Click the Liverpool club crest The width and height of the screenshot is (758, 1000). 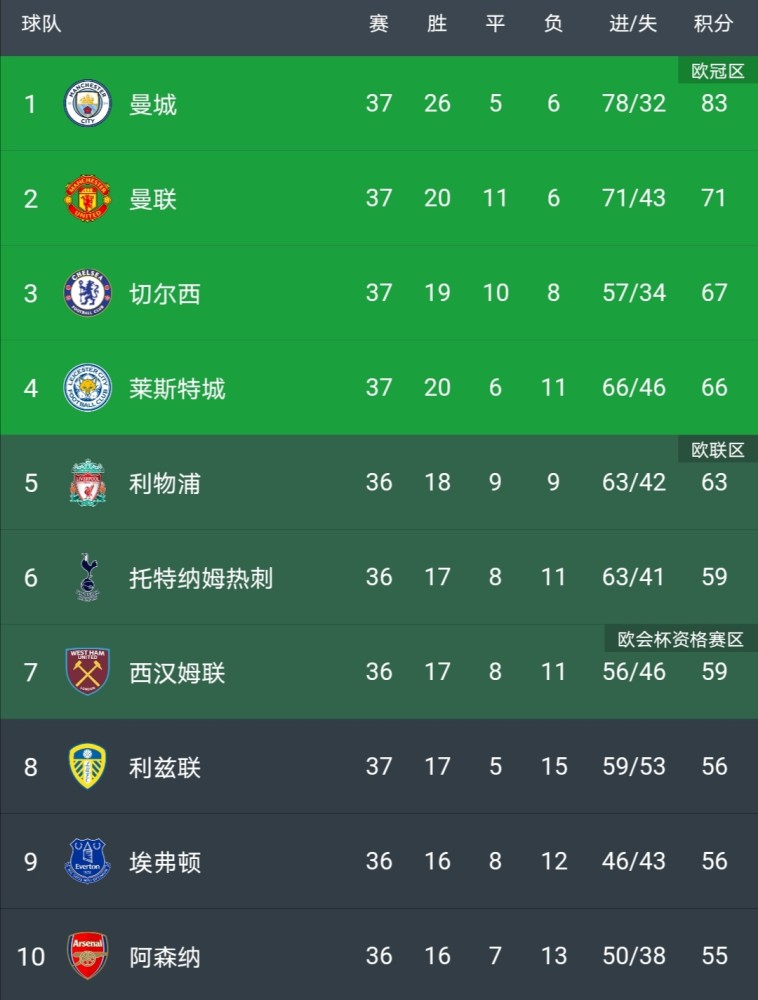tap(87, 483)
